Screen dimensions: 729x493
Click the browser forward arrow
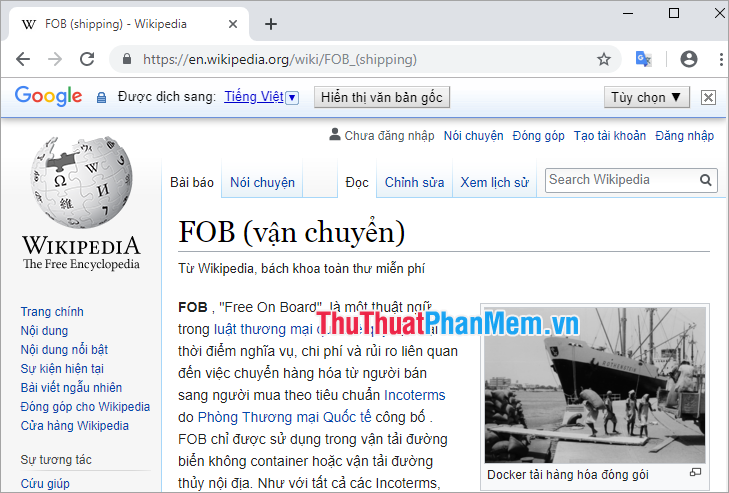pyautogui.click(x=55, y=59)
